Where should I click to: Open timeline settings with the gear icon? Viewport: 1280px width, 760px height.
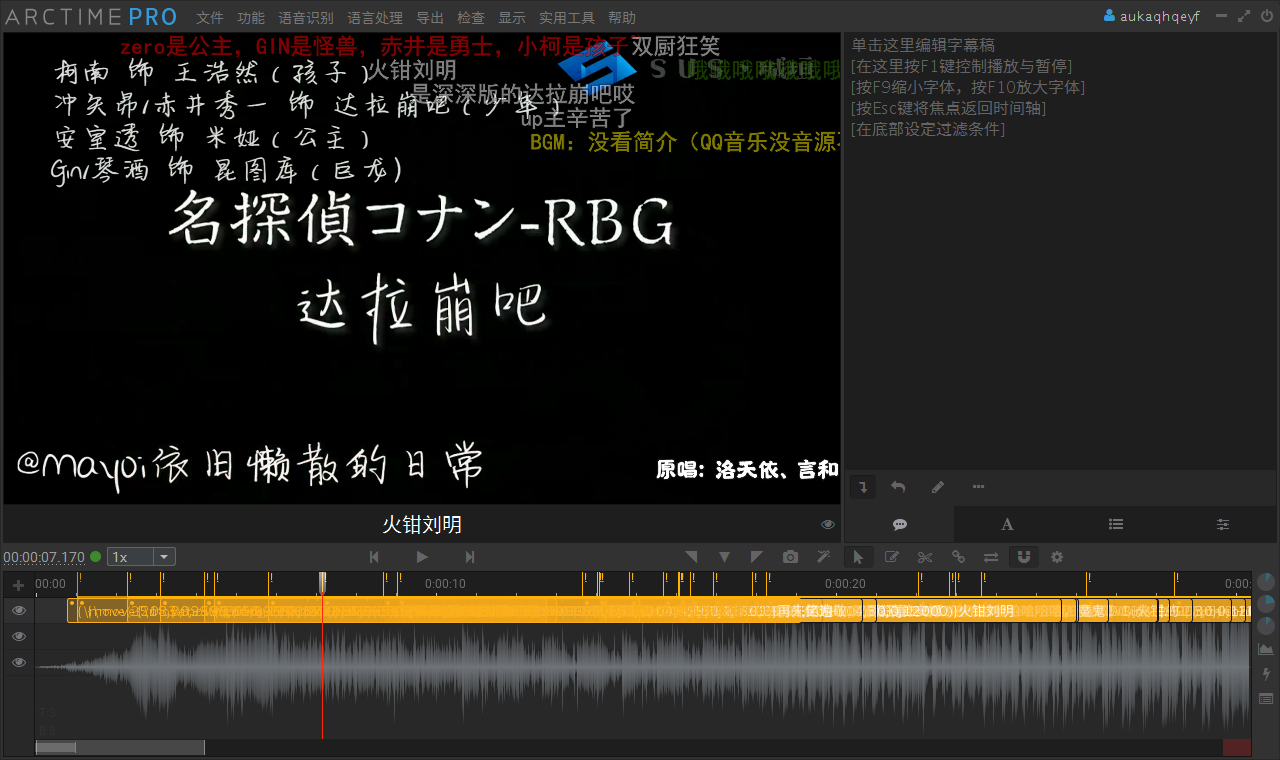1057,557
